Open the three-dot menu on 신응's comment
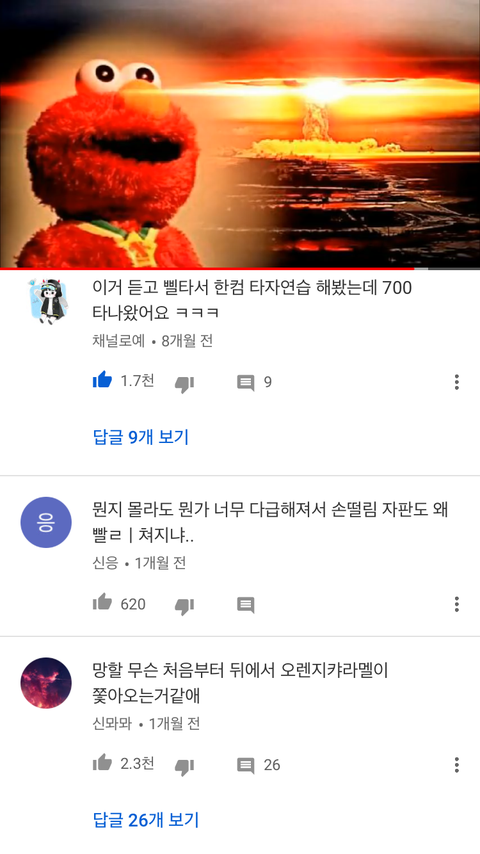The height and width of the screenshot is (854, 480). [x=457, y=604]
